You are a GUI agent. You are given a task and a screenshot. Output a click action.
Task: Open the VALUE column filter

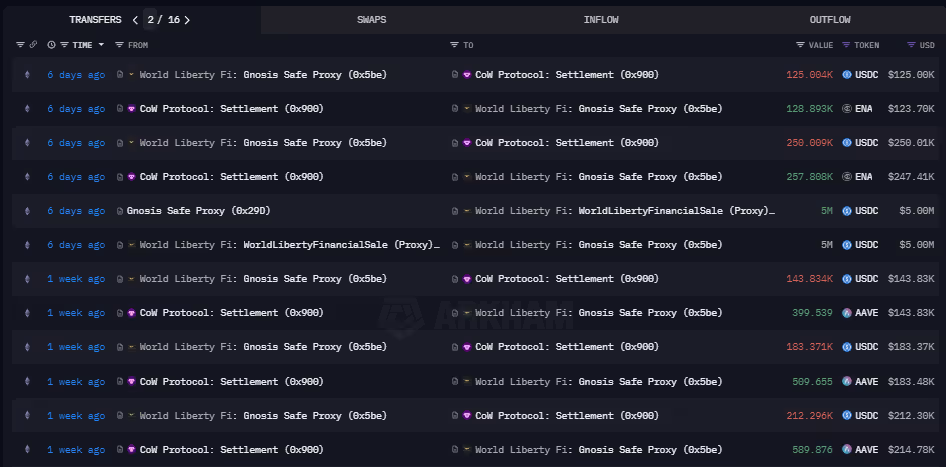coord(801,45)
